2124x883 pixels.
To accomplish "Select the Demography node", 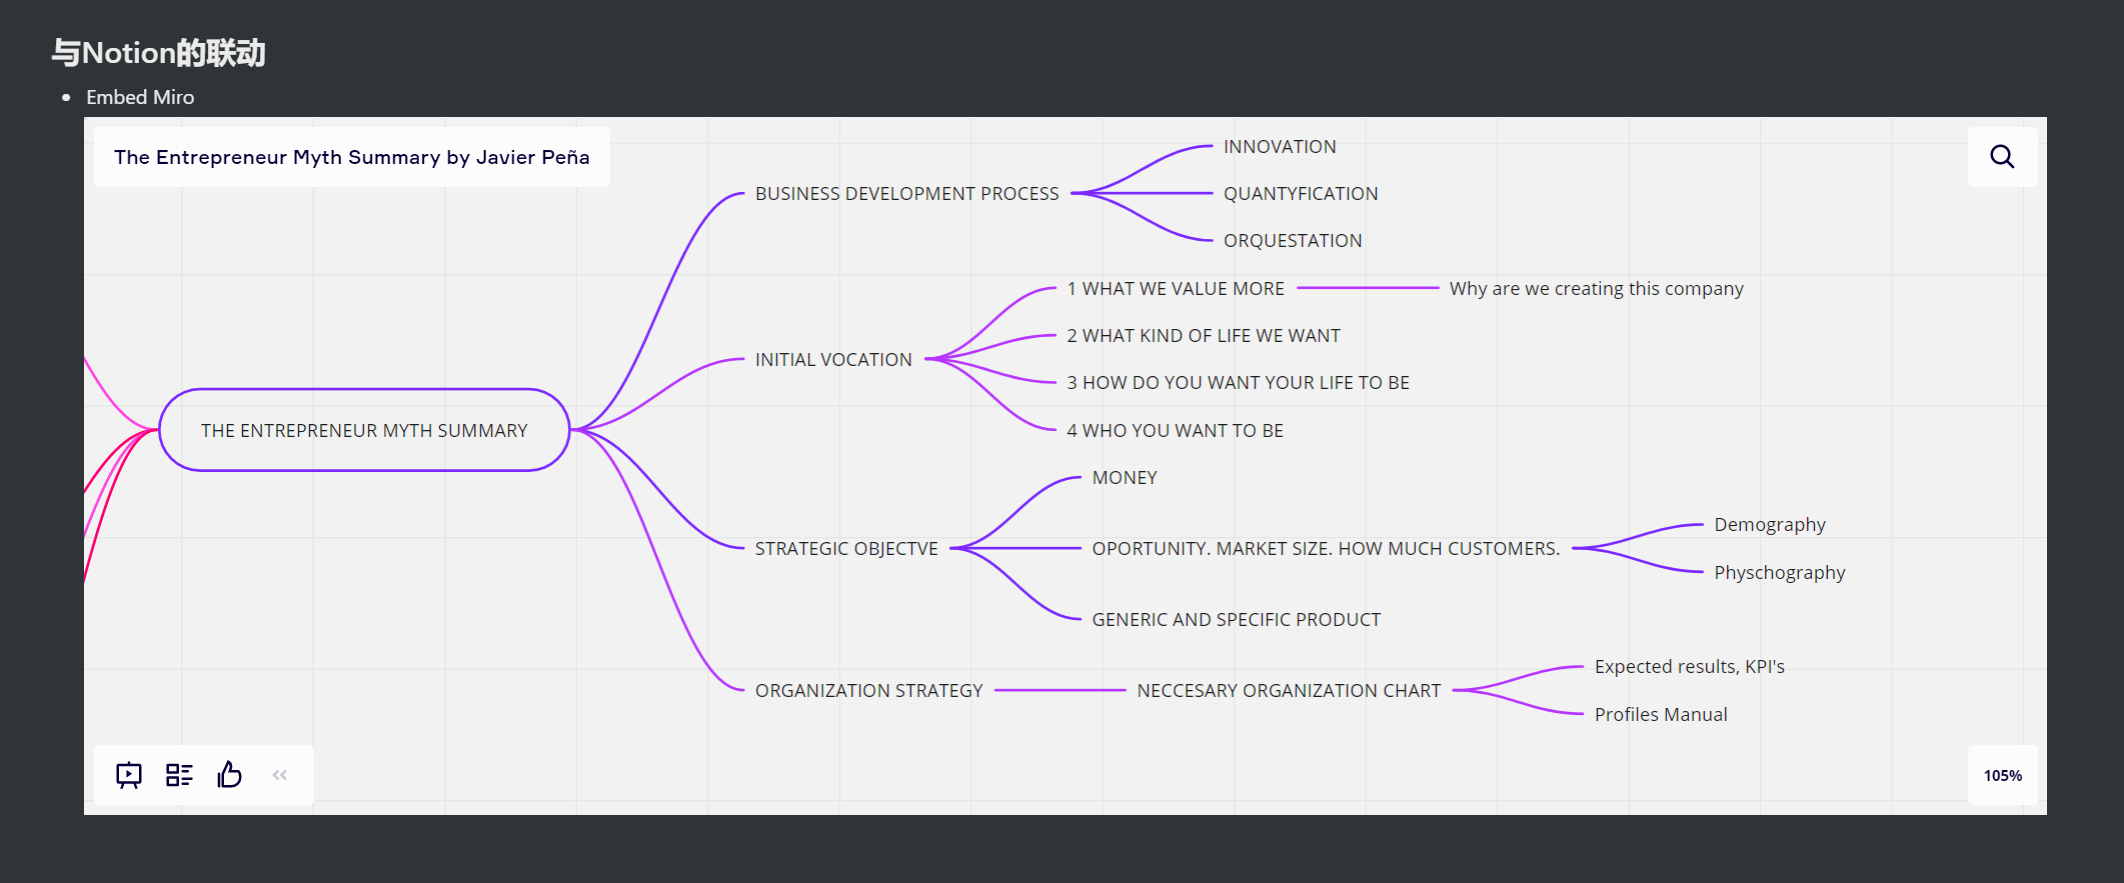I will [1770, 524].
